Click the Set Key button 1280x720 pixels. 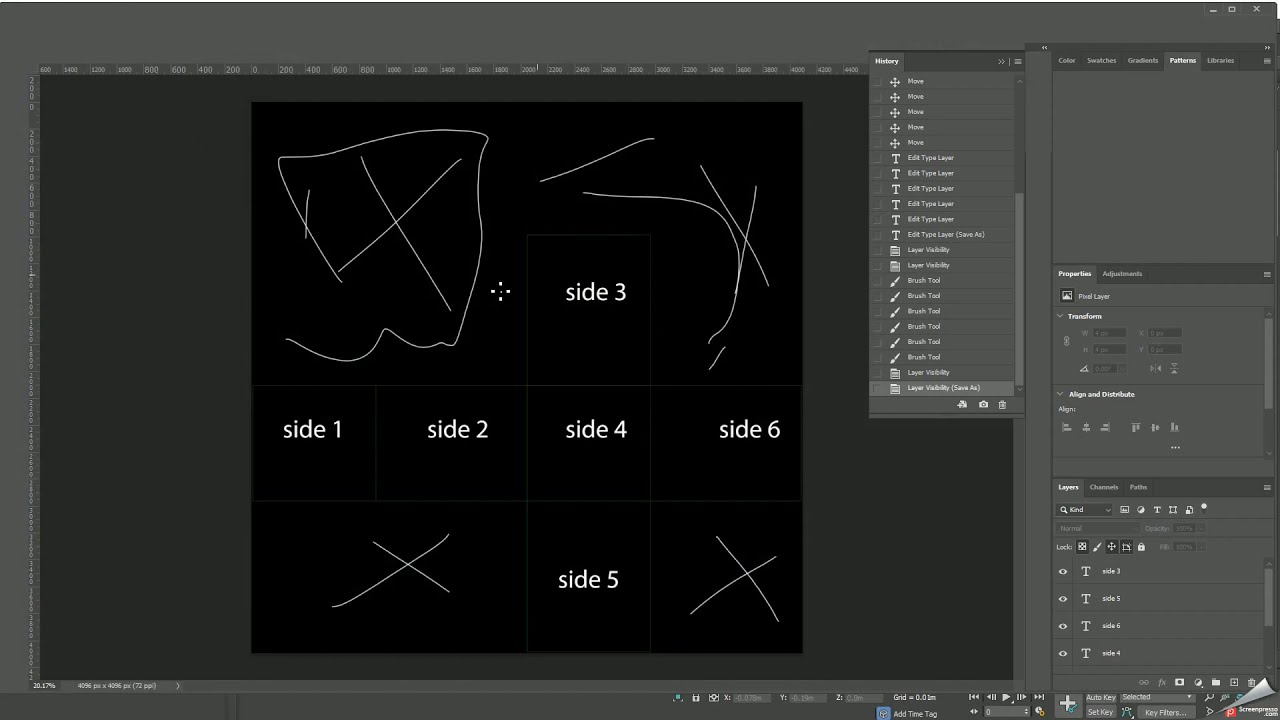pos(1100,712)
